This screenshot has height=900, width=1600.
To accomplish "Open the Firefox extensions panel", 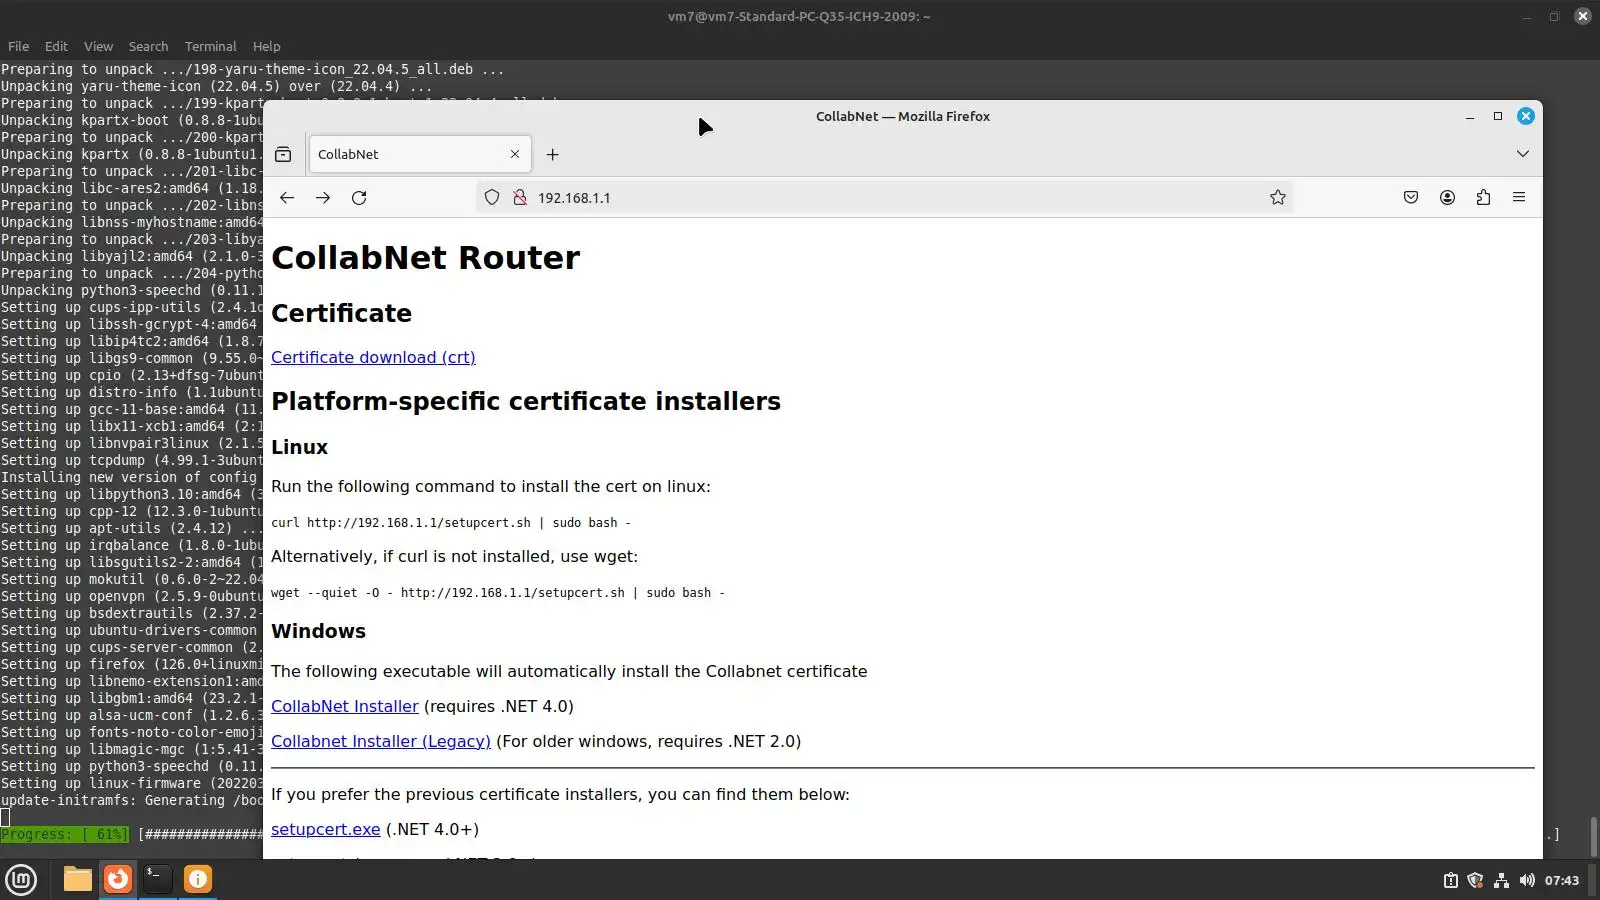I will point(1483,198).
